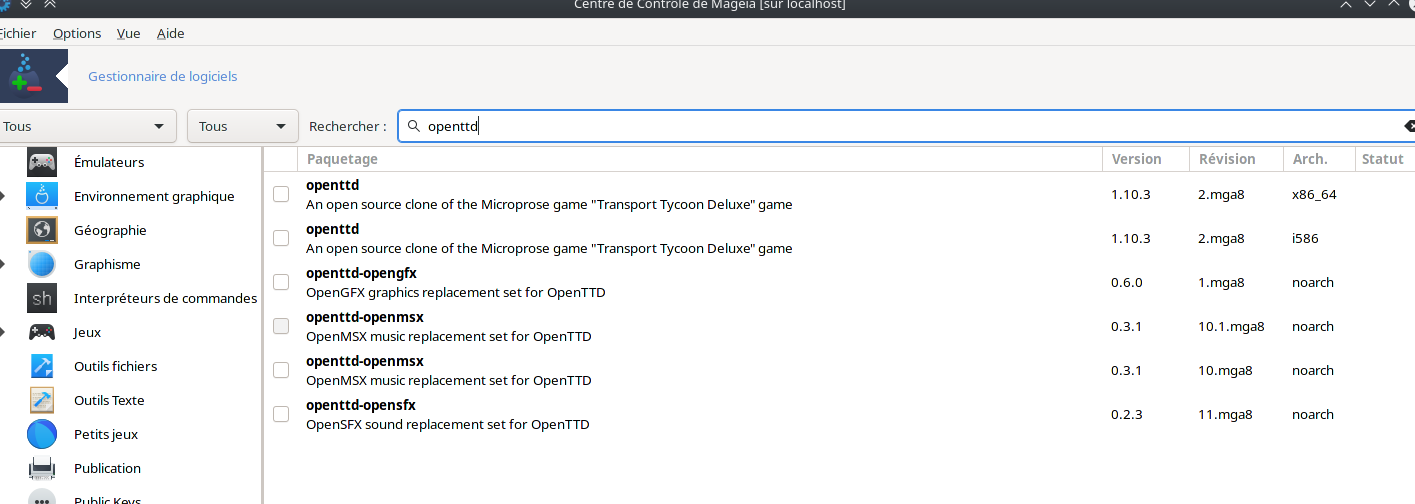Sort by the Statut column header
1415x504 pixels.
(1384, 159)
